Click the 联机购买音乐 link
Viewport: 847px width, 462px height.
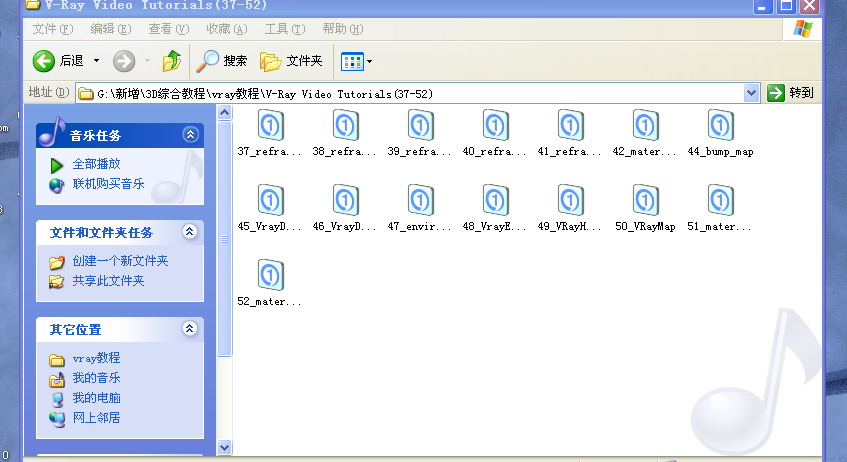click(x=108, y=184)
